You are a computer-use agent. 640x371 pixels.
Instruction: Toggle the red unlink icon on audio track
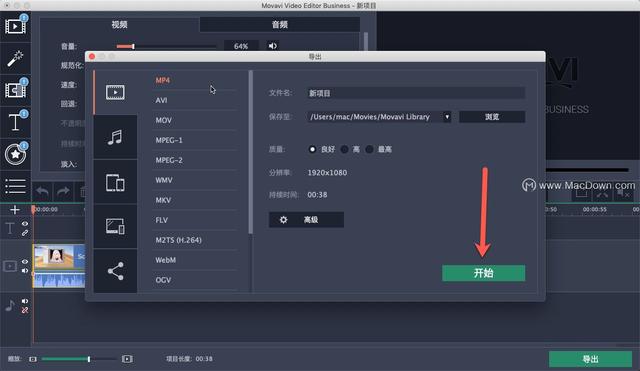click(25, 310)
